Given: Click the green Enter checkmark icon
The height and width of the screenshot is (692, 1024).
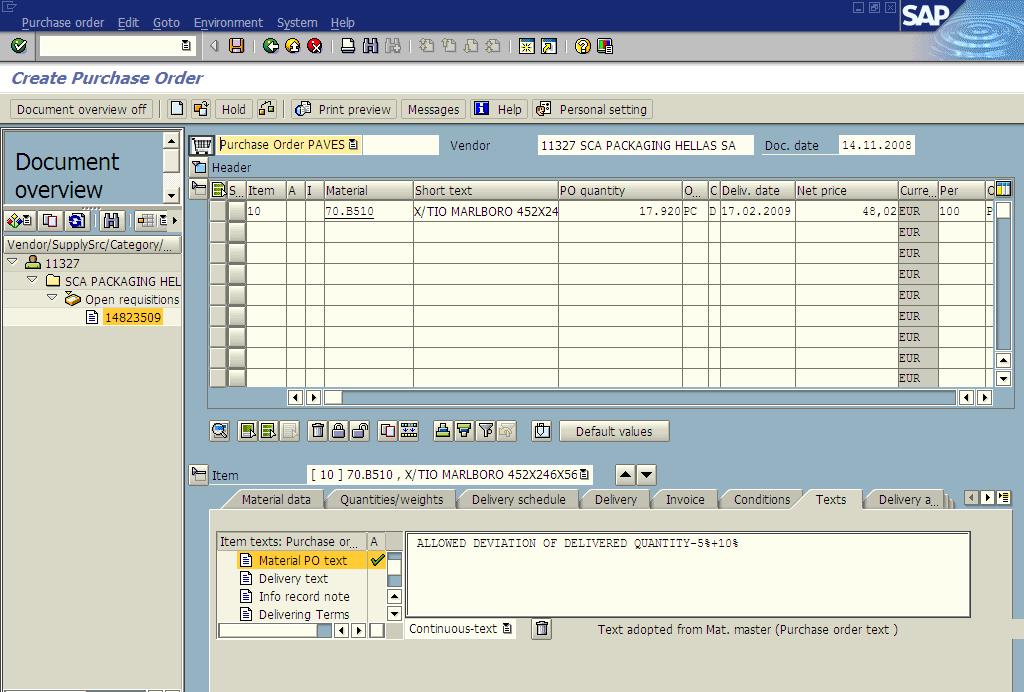Looking at the screenshot, I should pos(19,46).
